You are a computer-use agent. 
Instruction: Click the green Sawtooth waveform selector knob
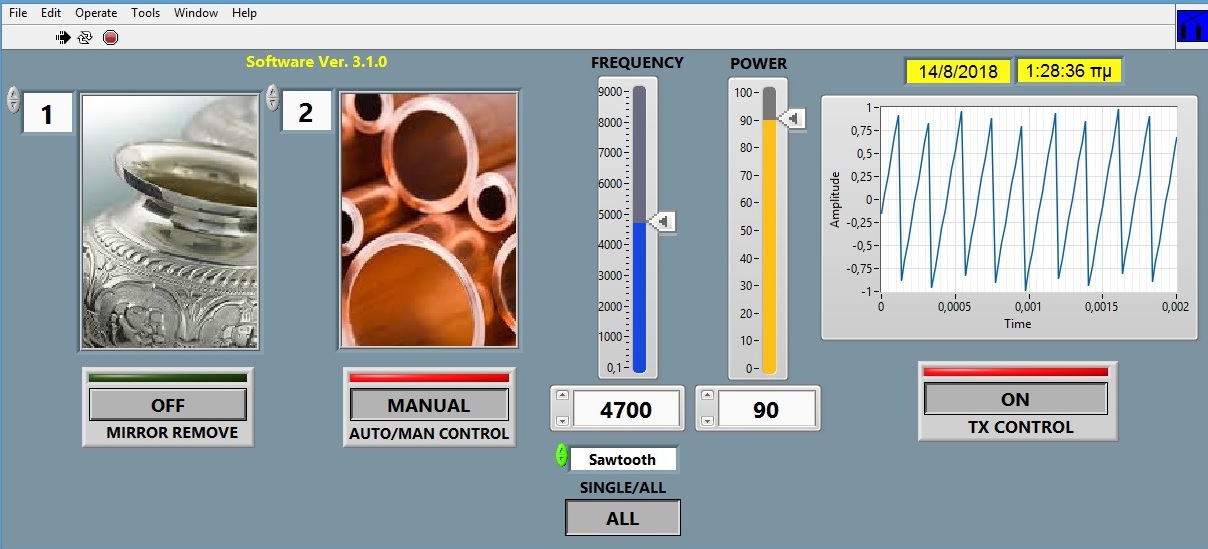pos(561,456)
